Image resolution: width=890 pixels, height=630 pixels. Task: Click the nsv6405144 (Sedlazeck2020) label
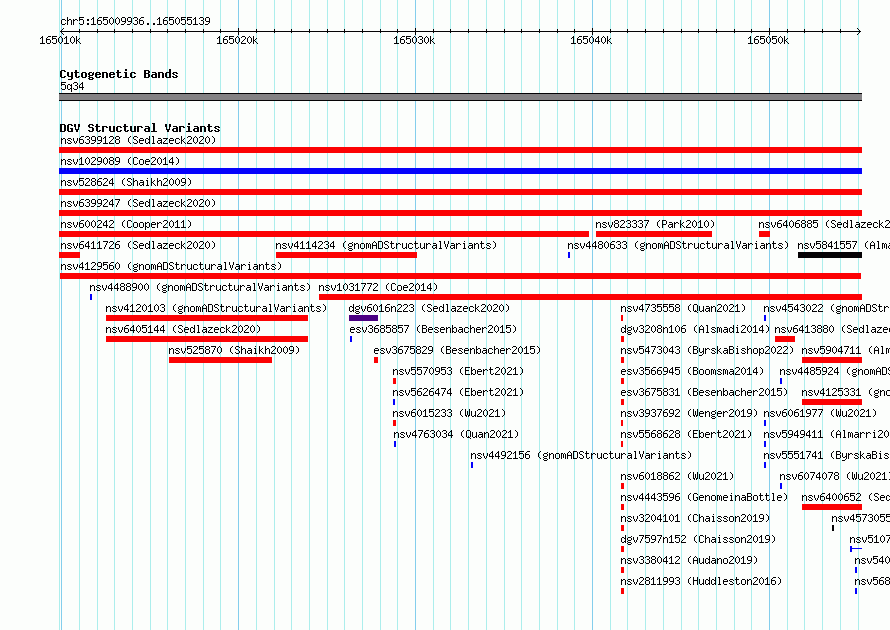click(183, 329)
